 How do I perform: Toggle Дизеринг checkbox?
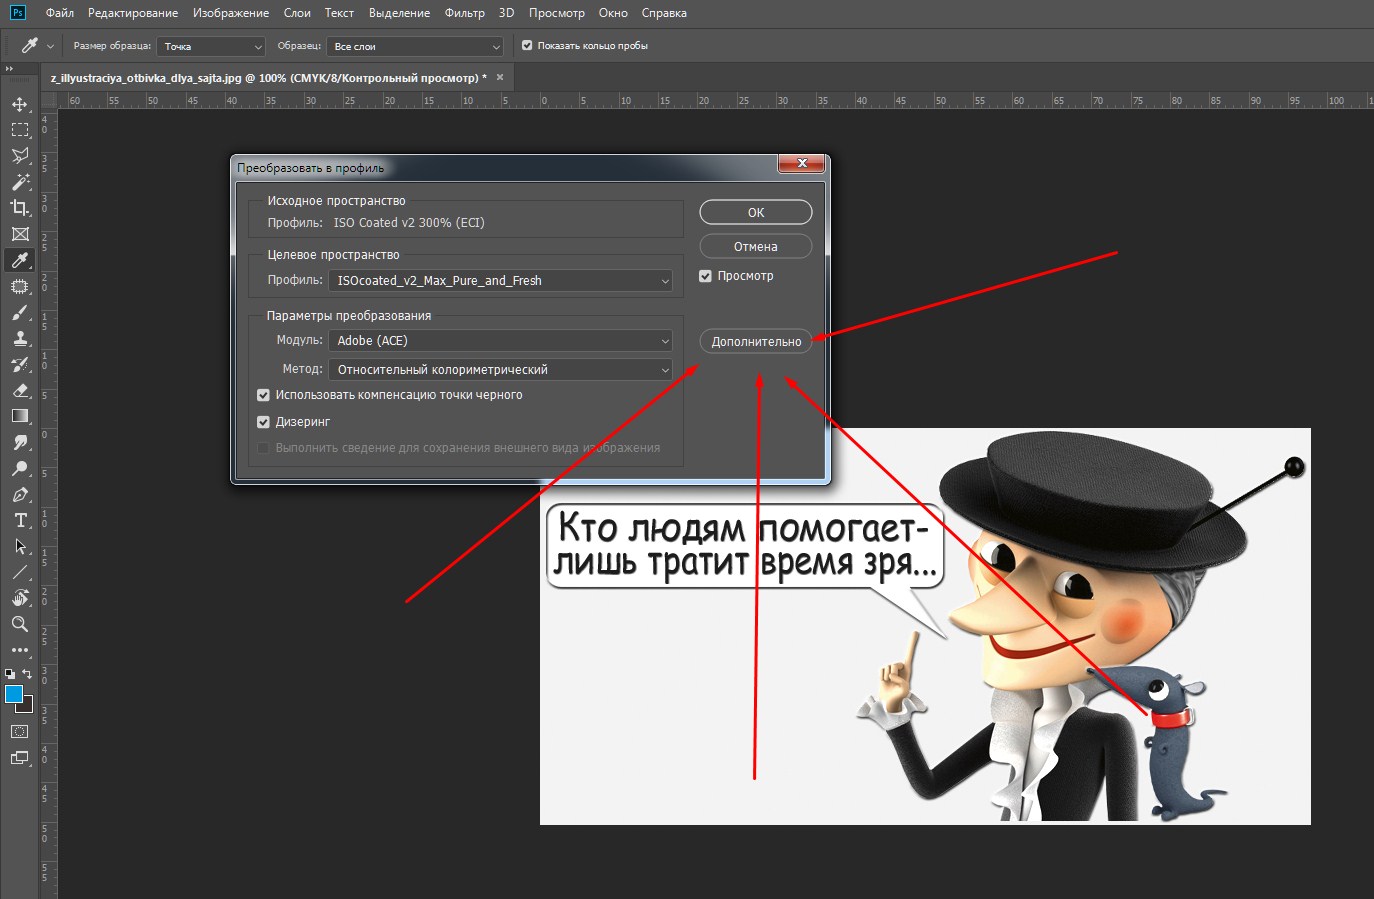tap(264, 422)
